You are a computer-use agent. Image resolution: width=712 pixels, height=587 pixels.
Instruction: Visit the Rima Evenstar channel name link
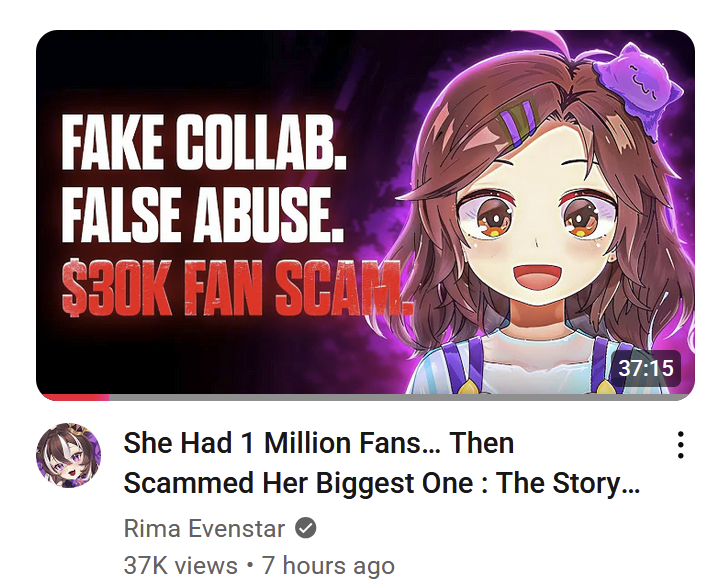pos(204,528)
